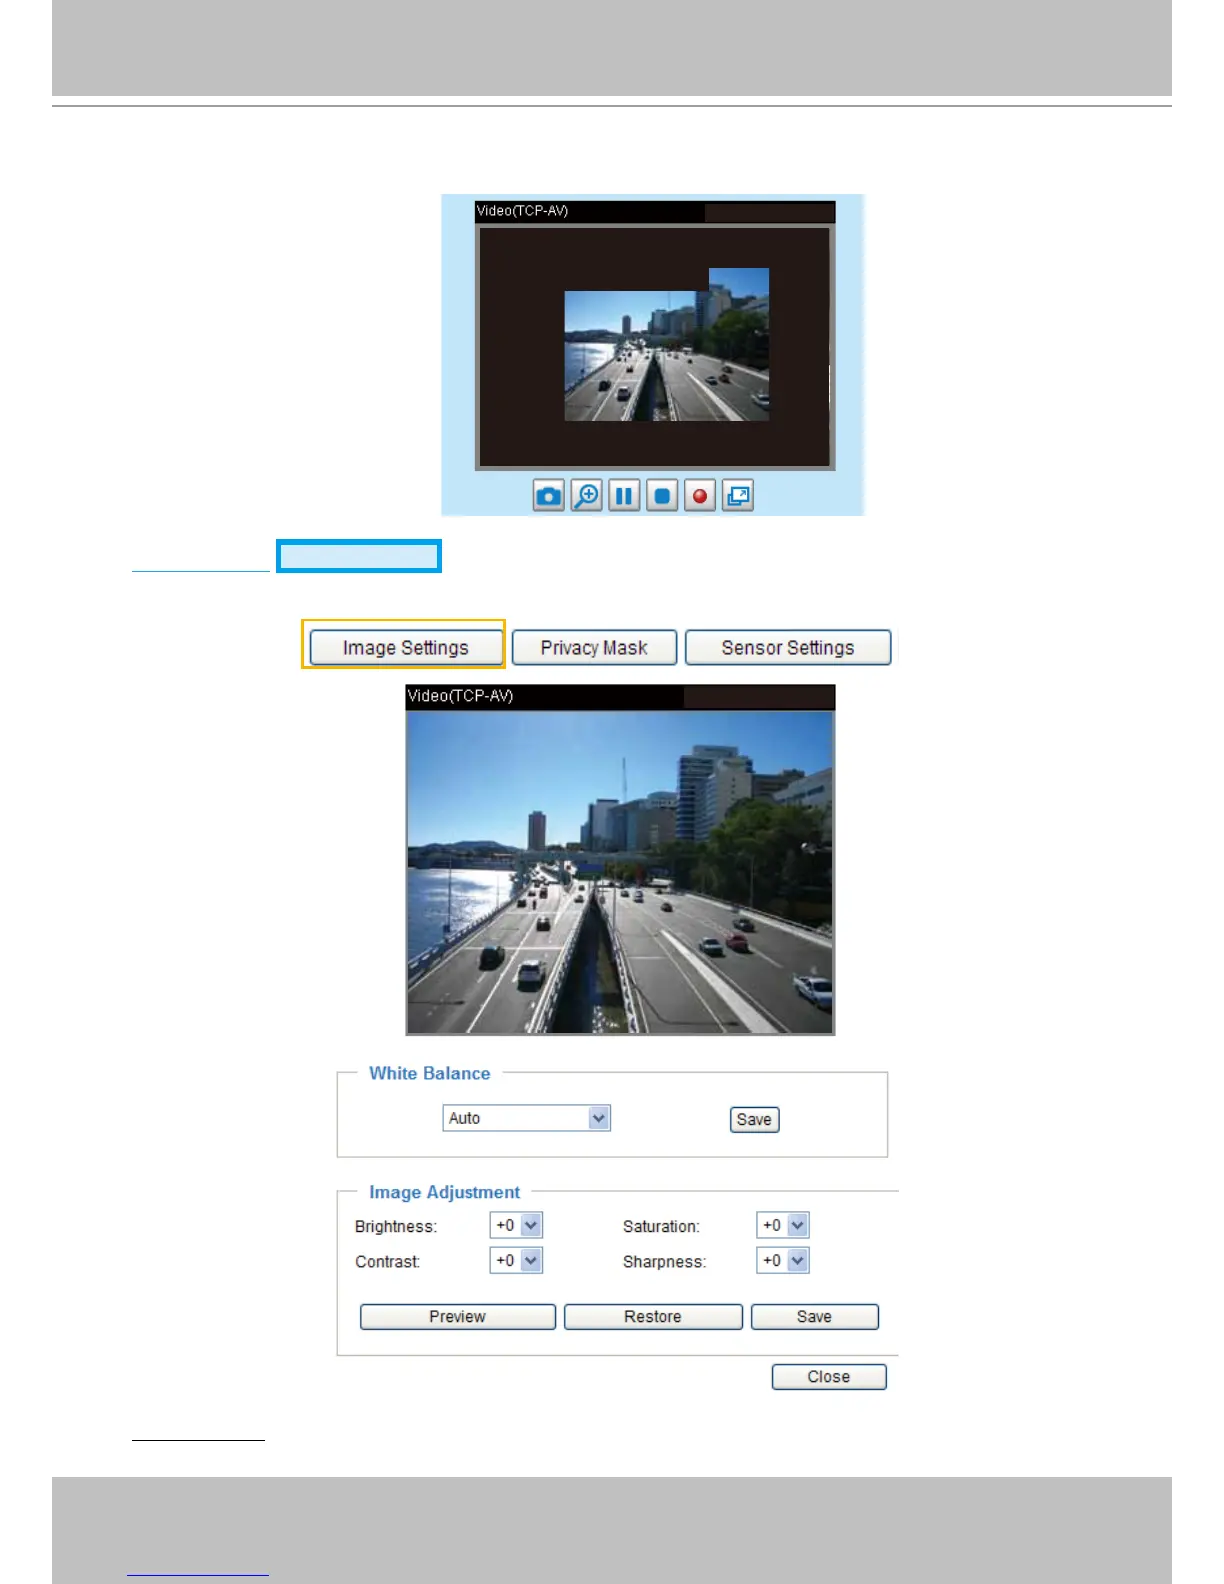Open the Image Settings tab
The height and width of the screenshot is (1584, 1224).
pos(405,648)
